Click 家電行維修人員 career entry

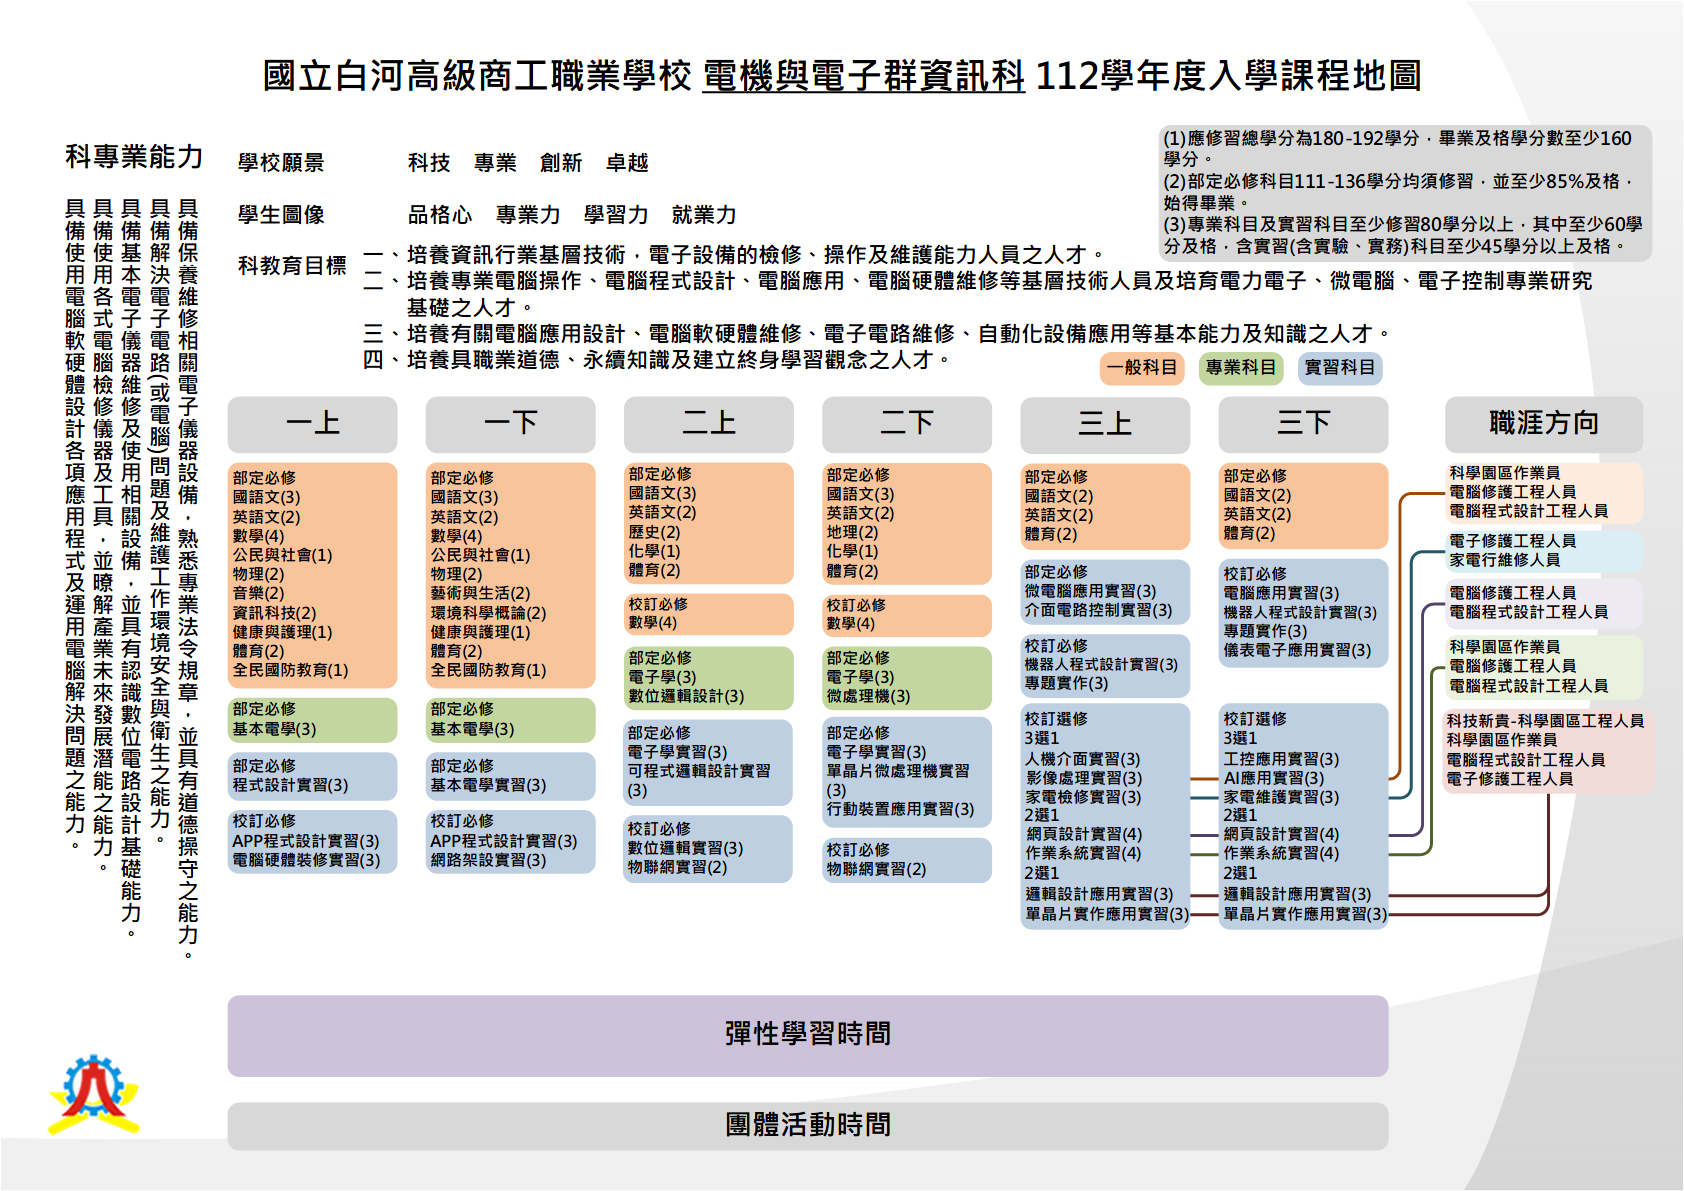coord(1504,560)
